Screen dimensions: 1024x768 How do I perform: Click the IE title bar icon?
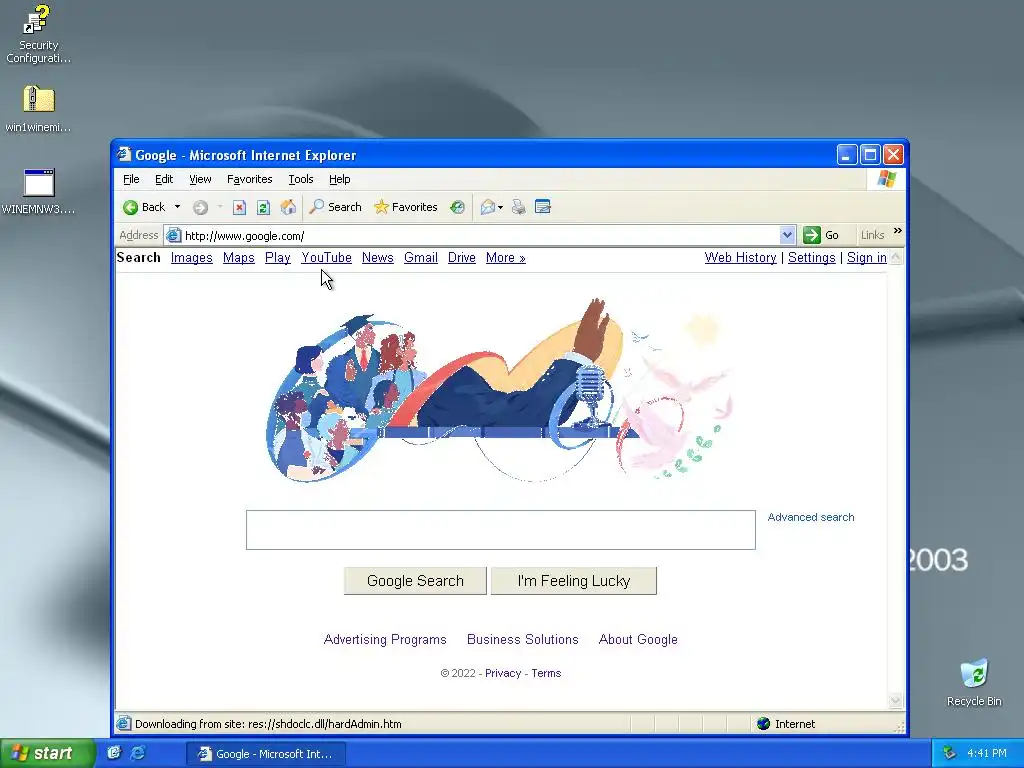point(124,155)
